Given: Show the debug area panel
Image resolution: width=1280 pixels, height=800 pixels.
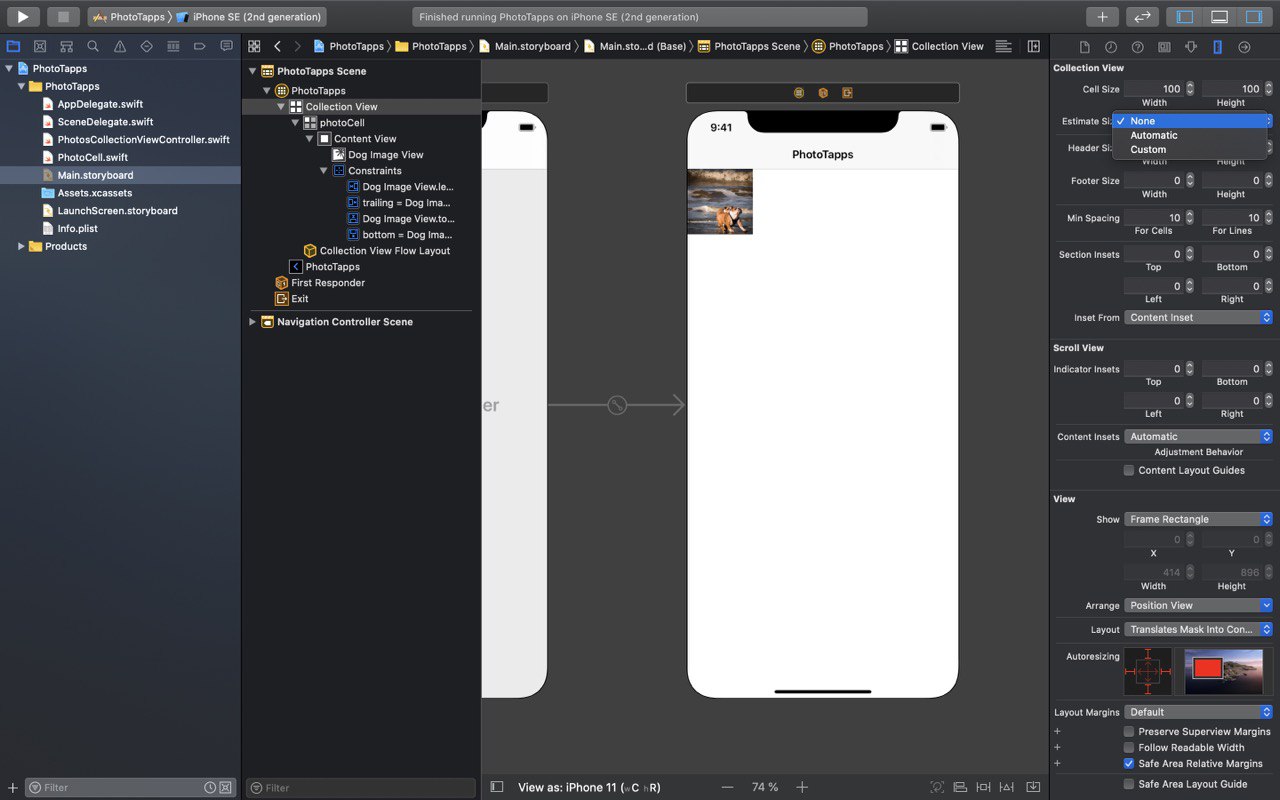Looking at the screenshot, I should (1219, 17).
